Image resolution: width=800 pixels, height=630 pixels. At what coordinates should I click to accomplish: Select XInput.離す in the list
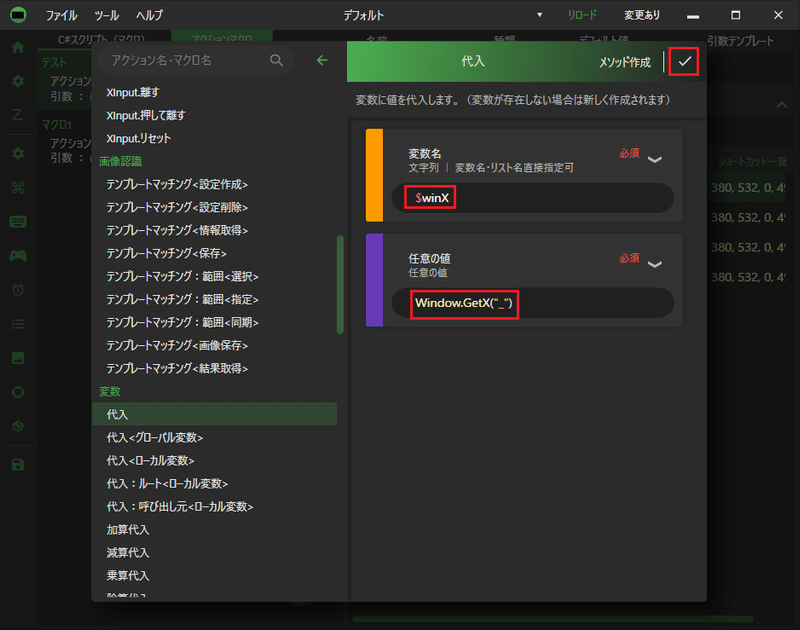point(214,92)
